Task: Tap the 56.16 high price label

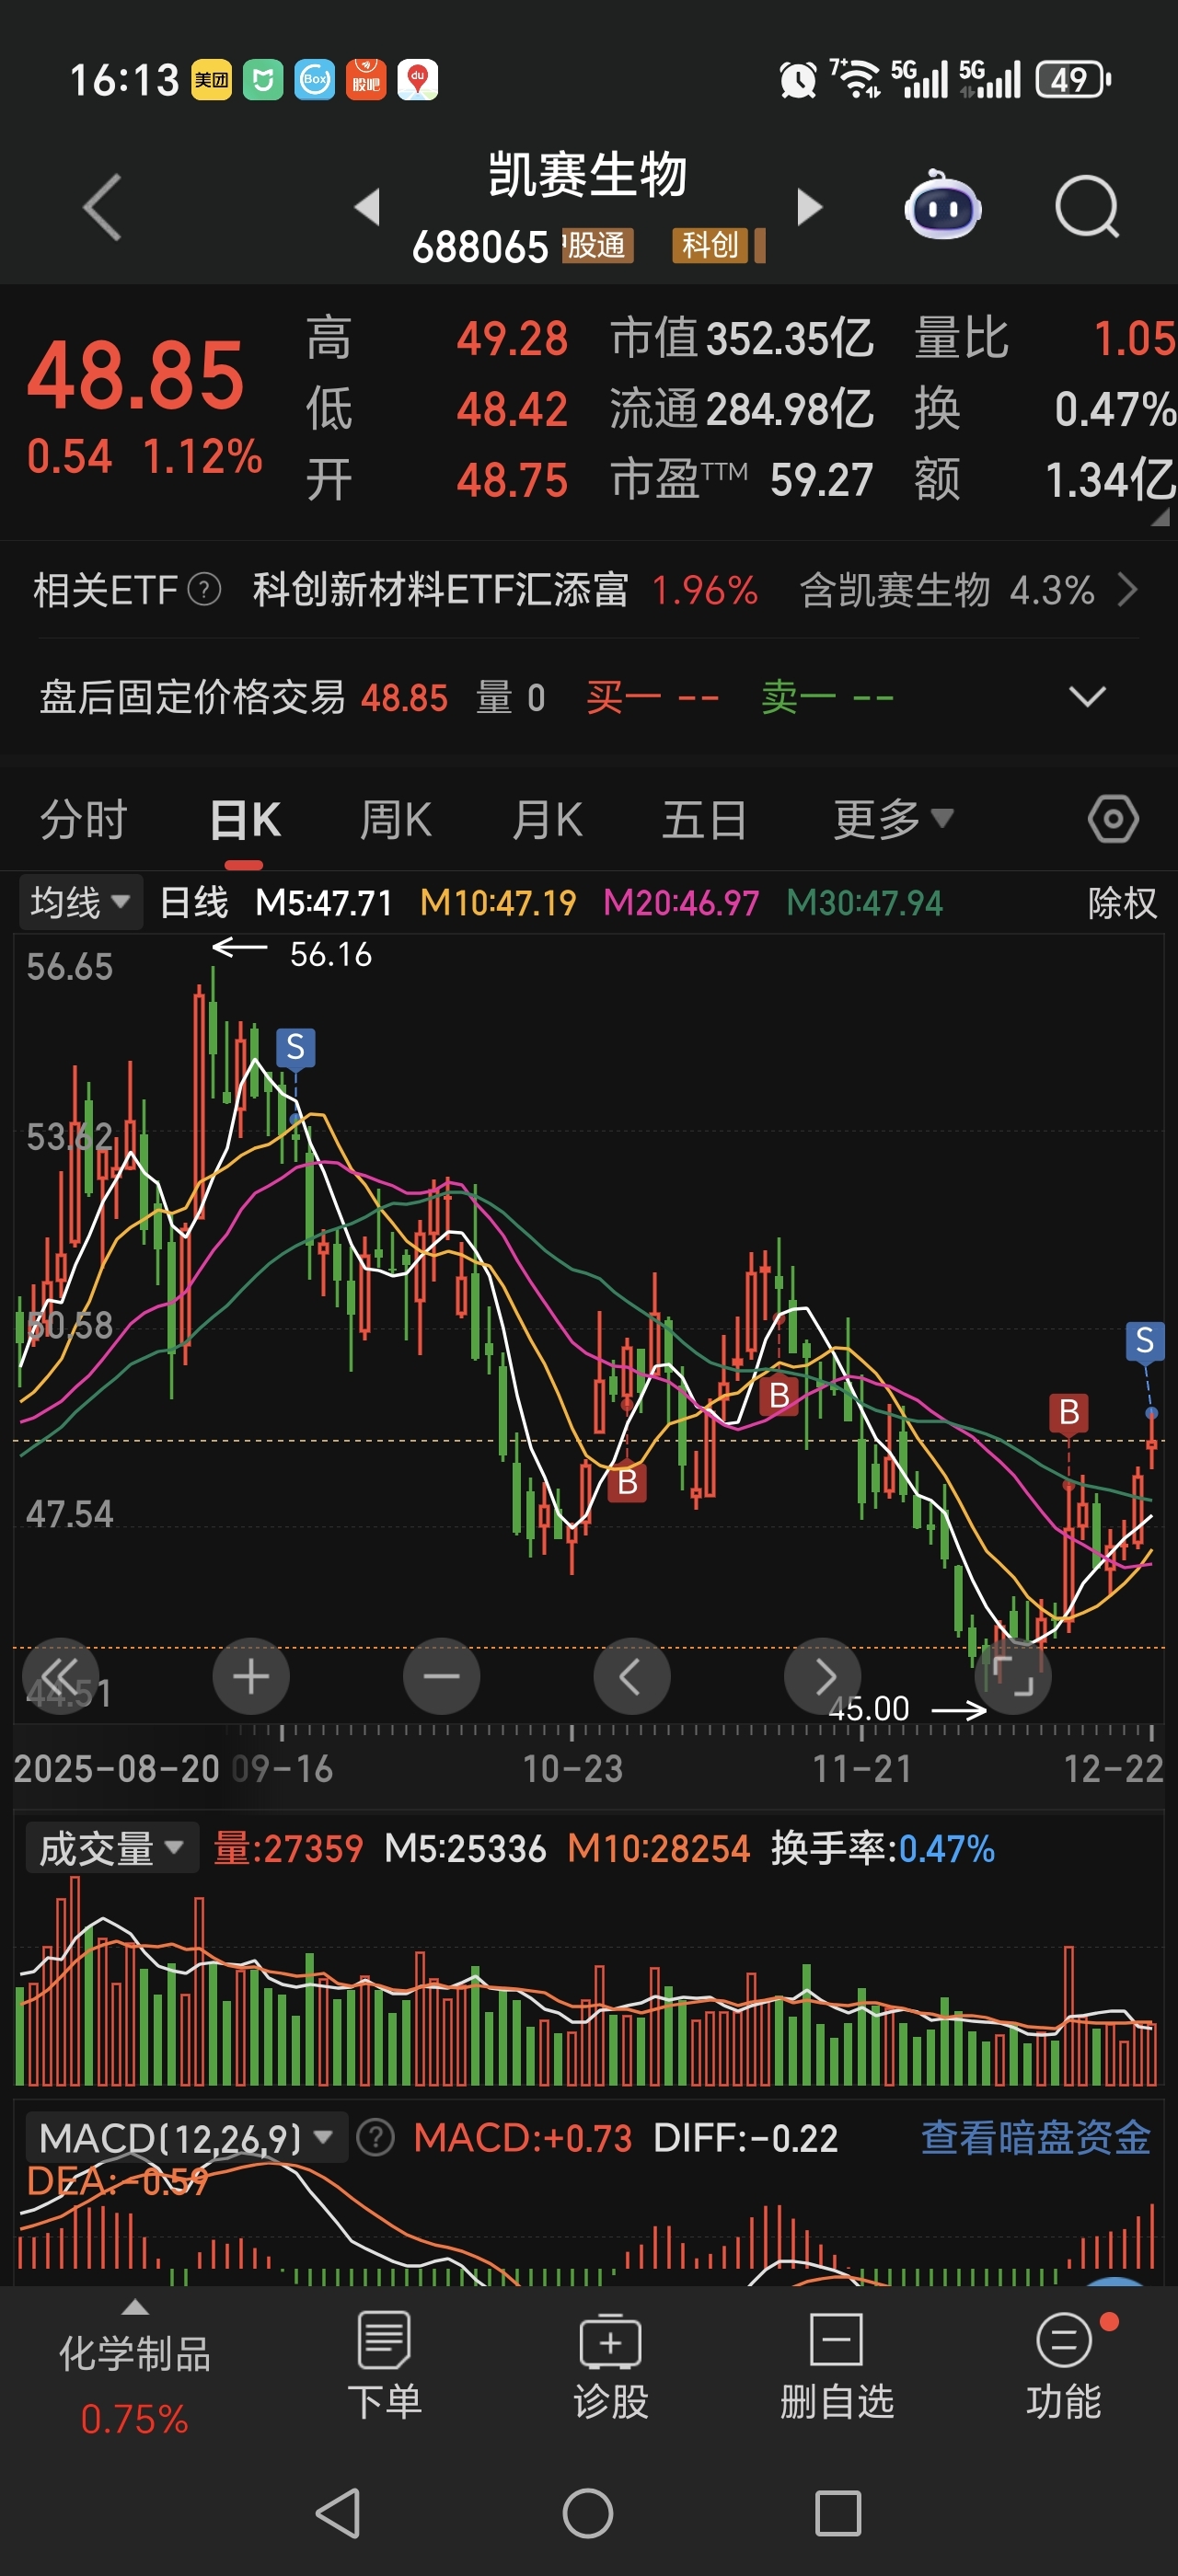Action: click(x=330, y=954)
